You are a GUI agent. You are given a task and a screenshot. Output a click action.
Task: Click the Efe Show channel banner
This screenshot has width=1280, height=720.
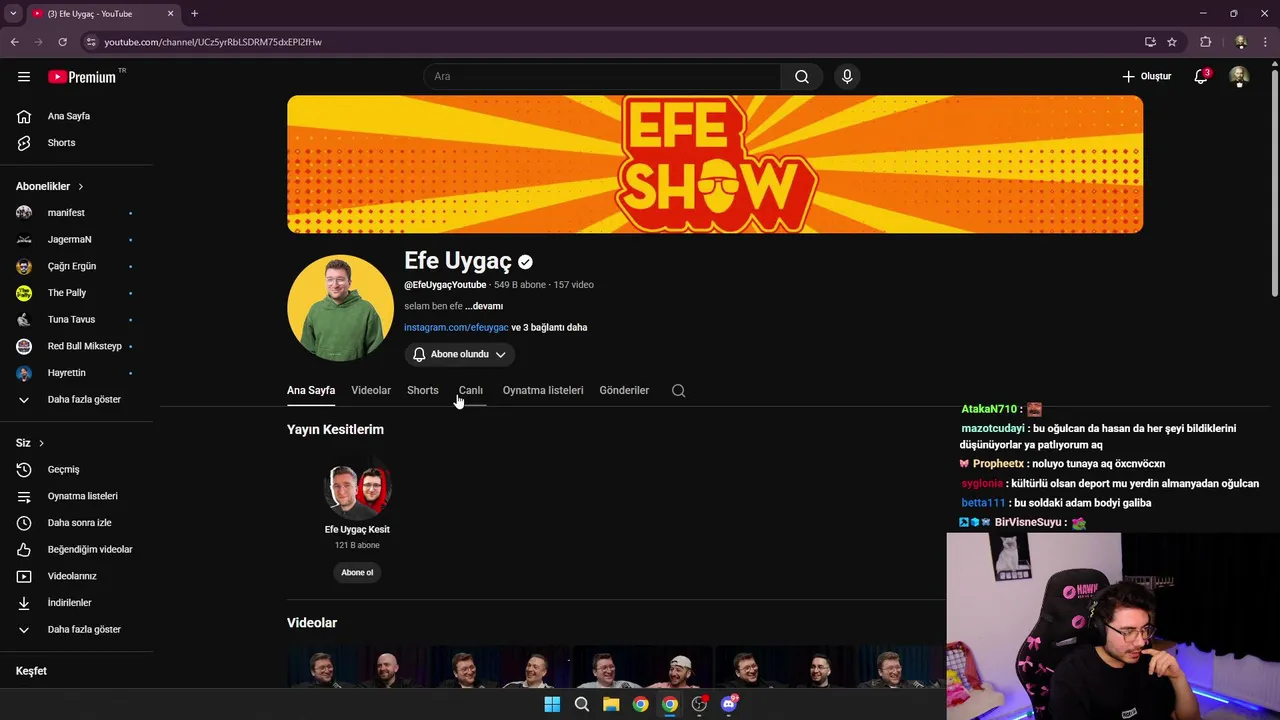pyautogui.click(x=715, y=164)
